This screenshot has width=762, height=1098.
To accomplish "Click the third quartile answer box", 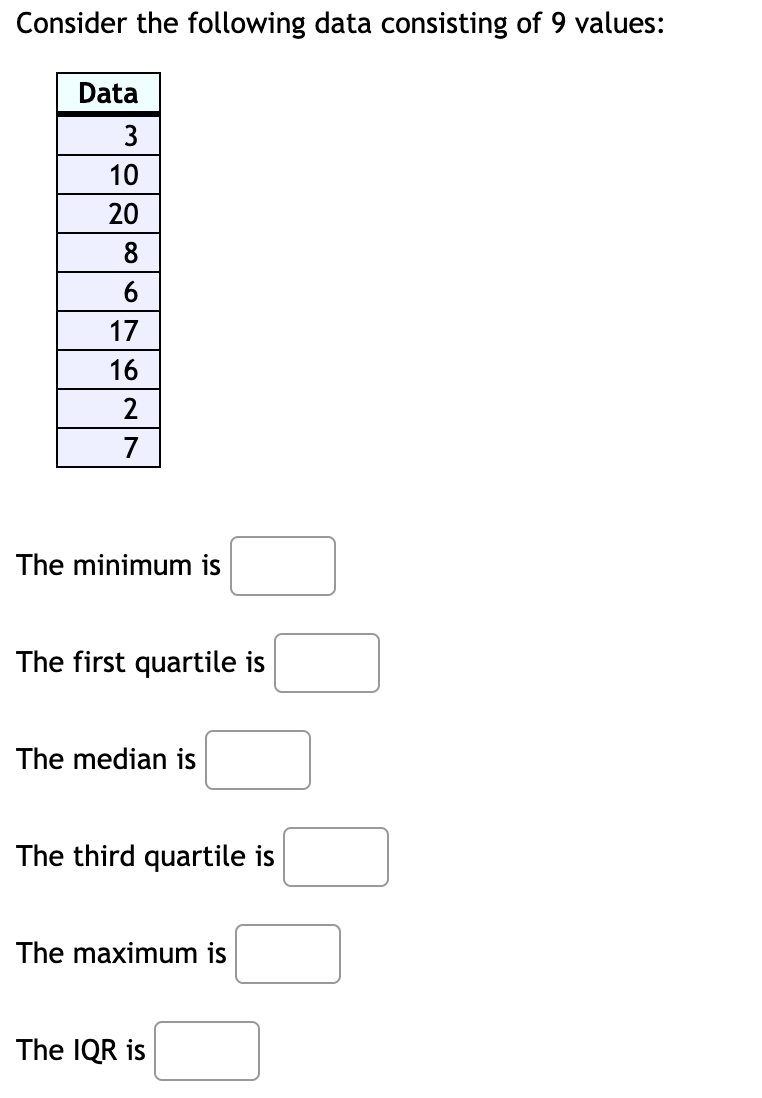I will [x=336, y=856].
